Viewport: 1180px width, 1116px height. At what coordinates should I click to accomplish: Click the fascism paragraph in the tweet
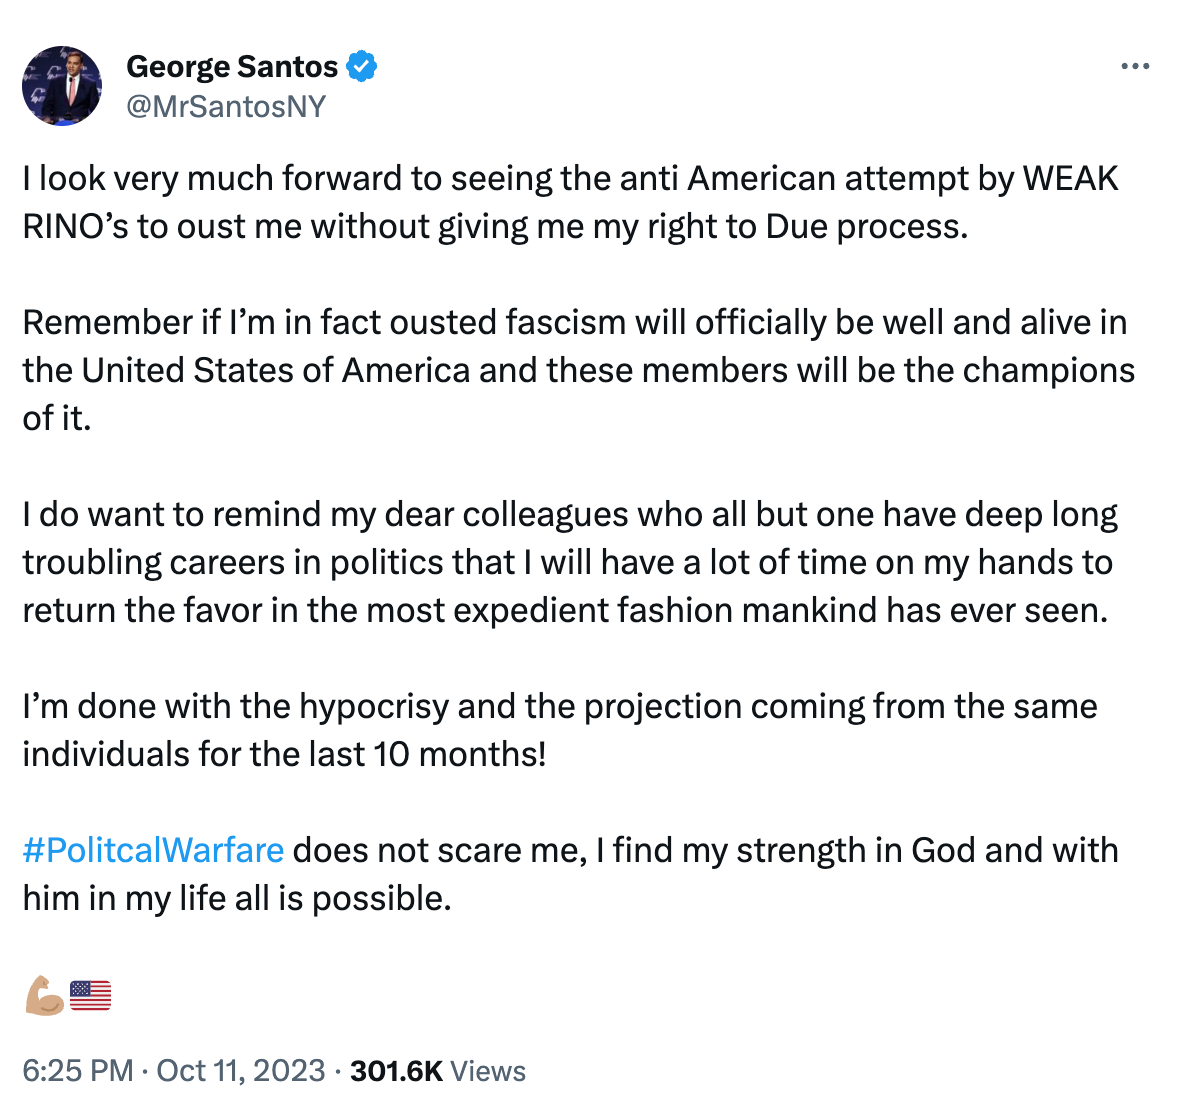pyautogui.click(x=578, y=369)
